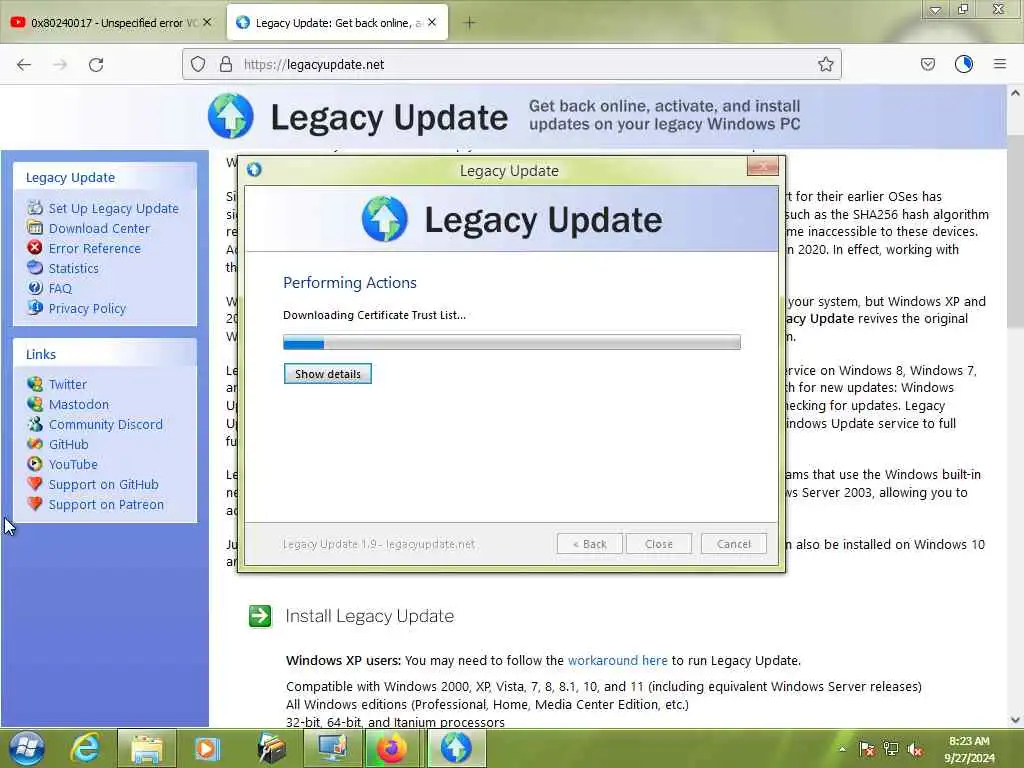Click Cancel in the Legacy Update installer
1024x768 pixels.
[733, 544]
